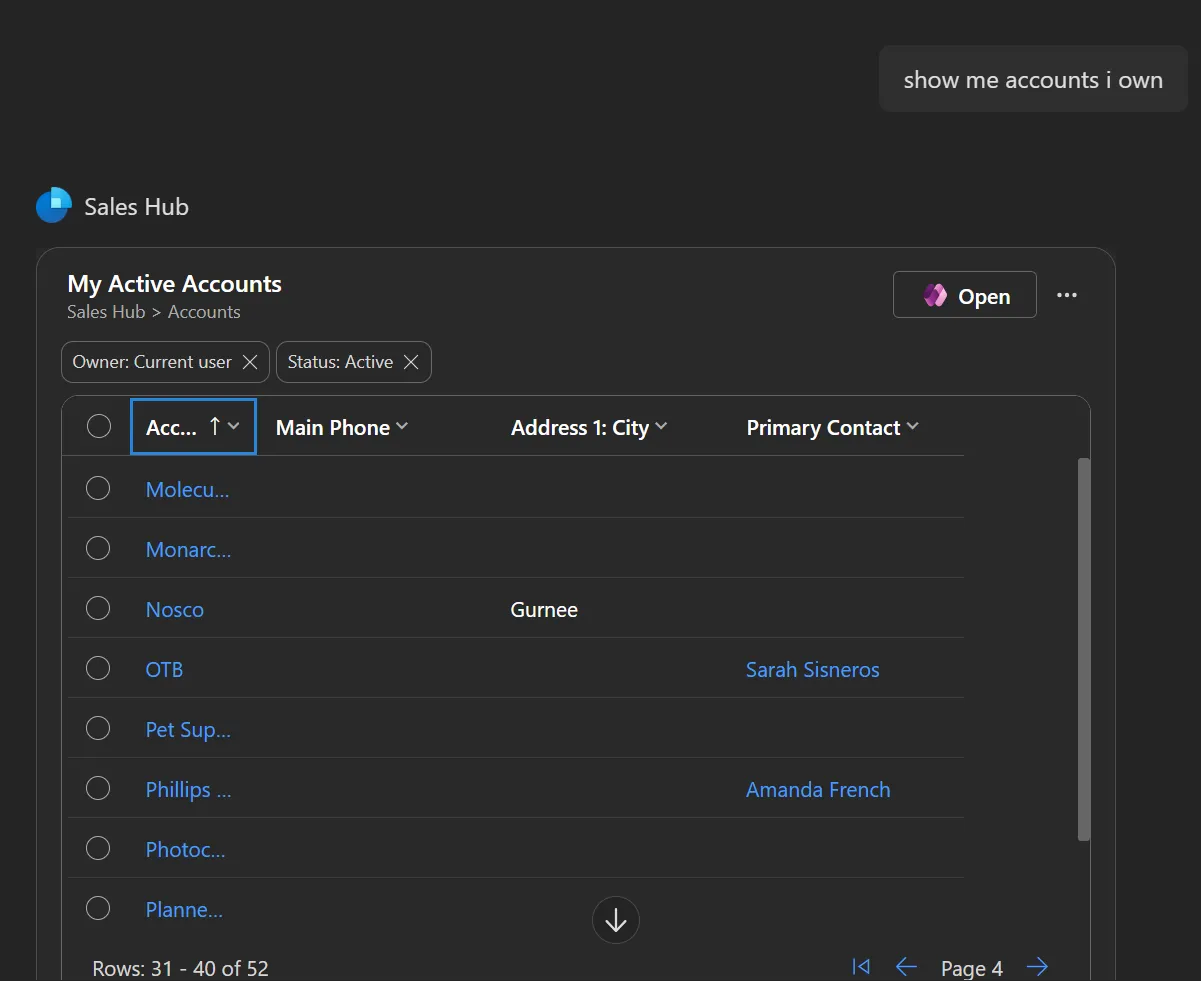Select the Planne... row checkbox
Viewport: 1201px width, 981px height.
coord(98,908)
